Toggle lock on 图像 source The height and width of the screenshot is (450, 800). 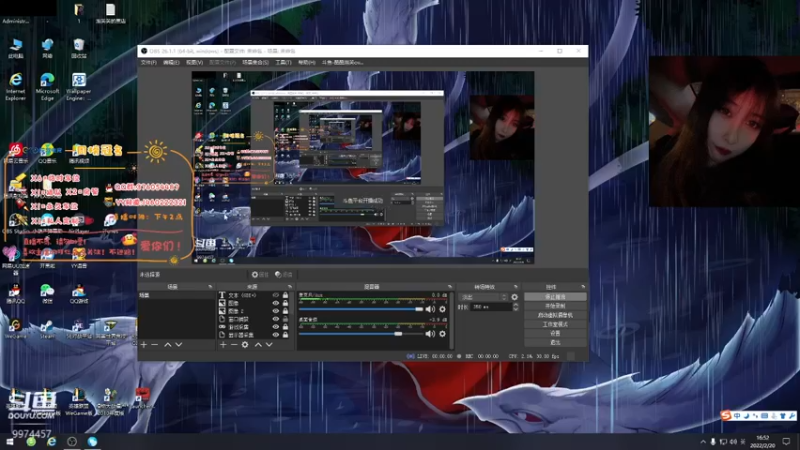(285, 303)
